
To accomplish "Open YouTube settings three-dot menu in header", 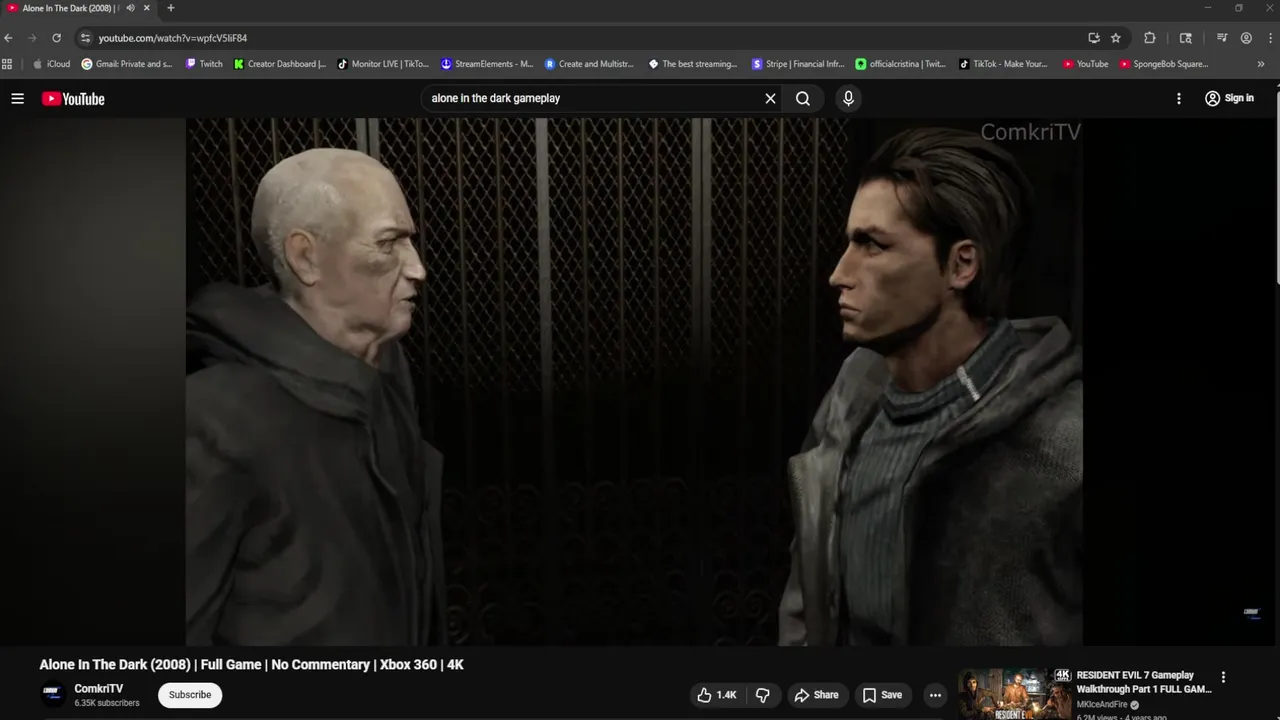I will click(x=1178, y=98).
